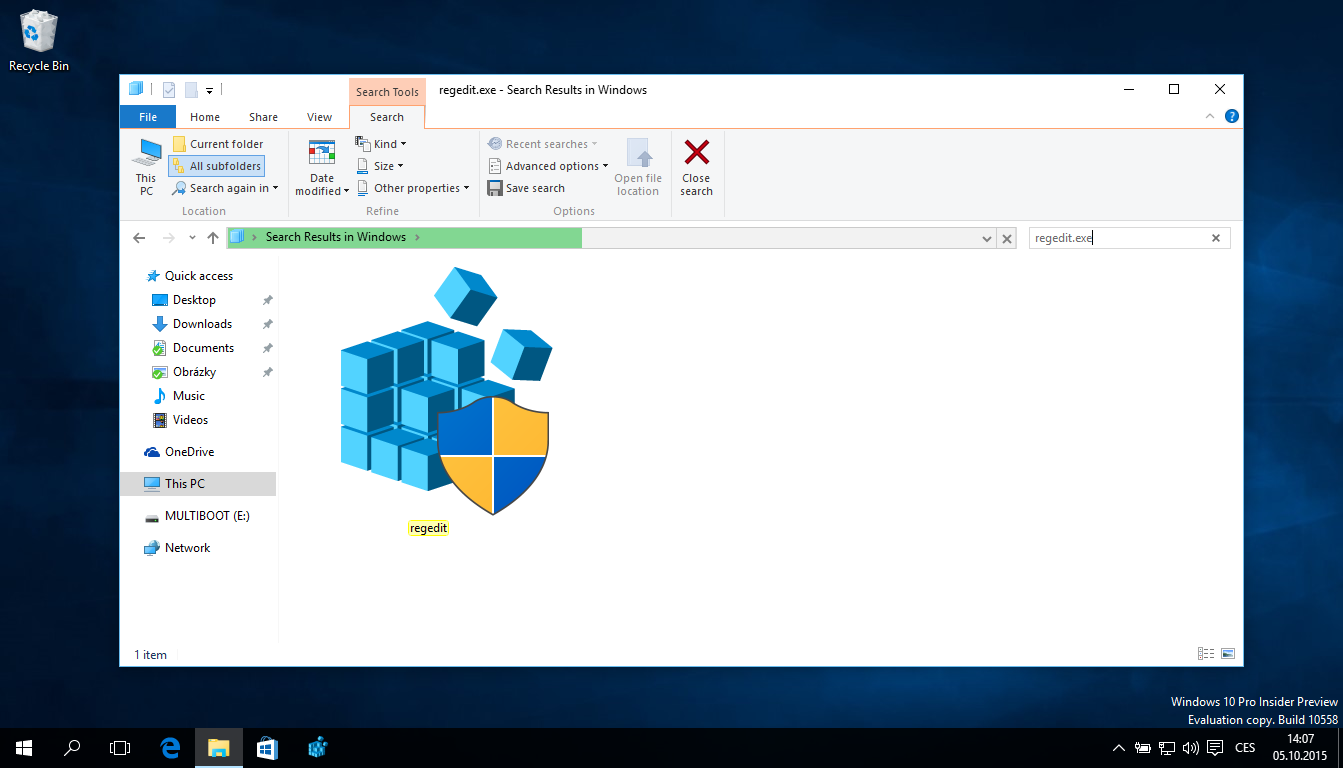Open Task View on taskbar

click(x=120, y=747)
